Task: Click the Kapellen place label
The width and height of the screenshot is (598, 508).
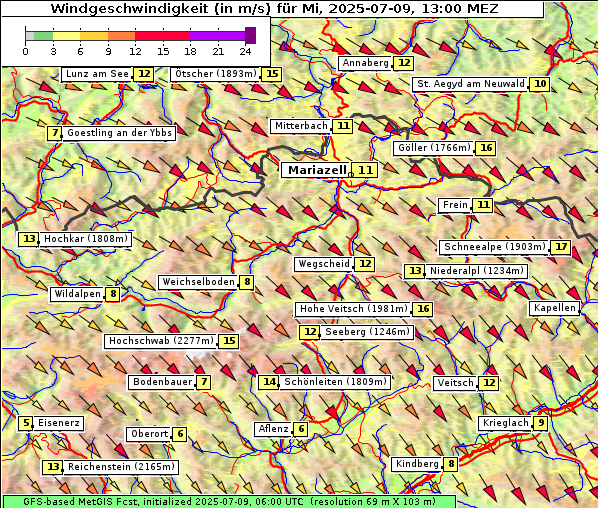Action: click(554, 308)
